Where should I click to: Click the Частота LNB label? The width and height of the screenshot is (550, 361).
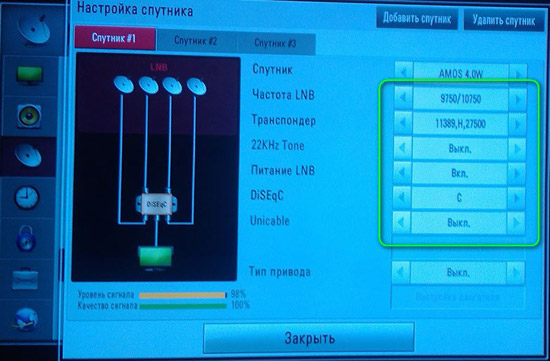tap(283, 95)
